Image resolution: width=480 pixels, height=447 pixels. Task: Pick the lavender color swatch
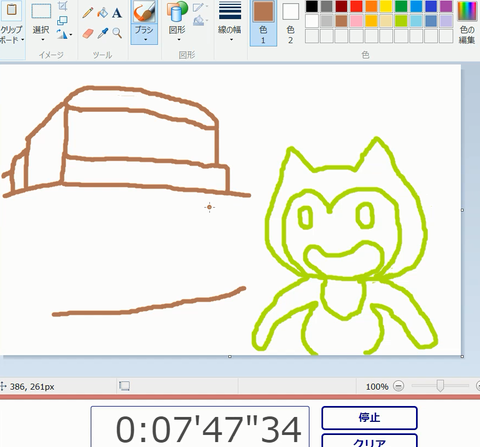(446, 21)
